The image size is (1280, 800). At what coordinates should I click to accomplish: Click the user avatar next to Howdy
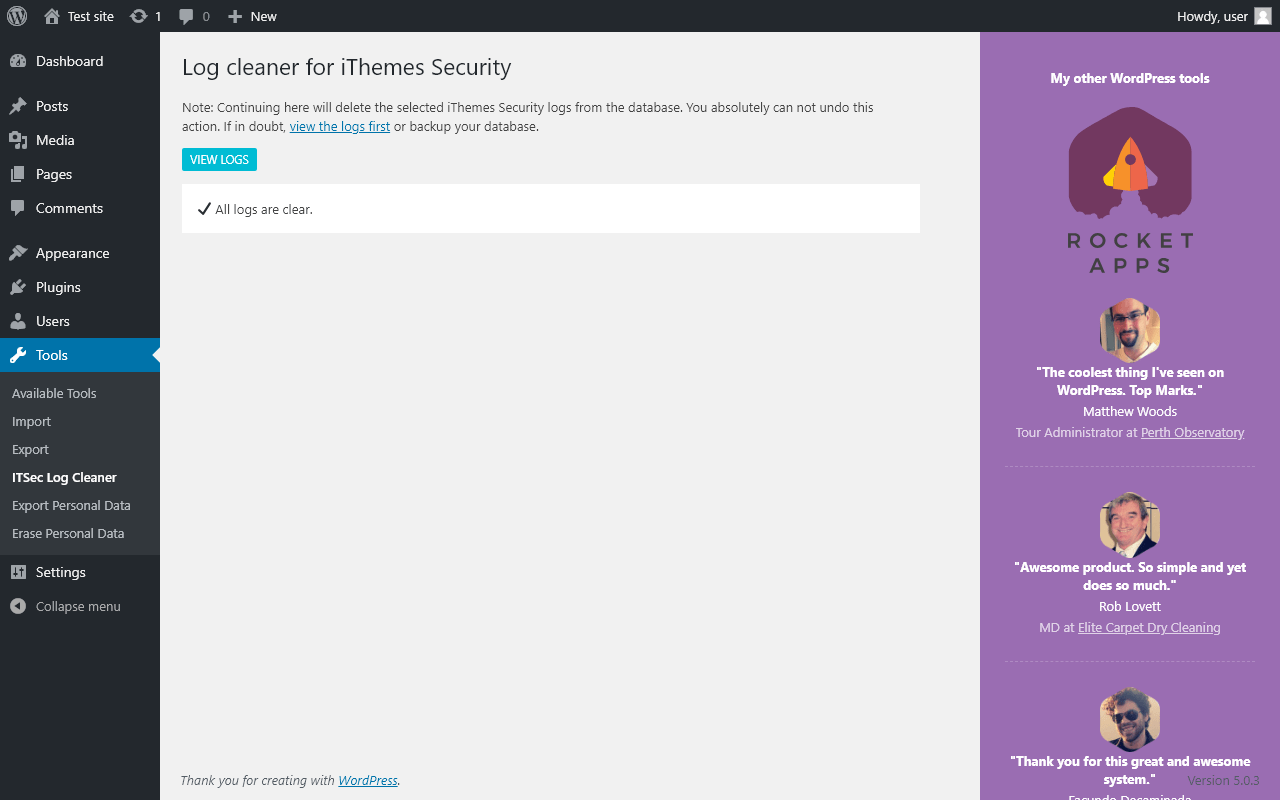pos(1263,16)
